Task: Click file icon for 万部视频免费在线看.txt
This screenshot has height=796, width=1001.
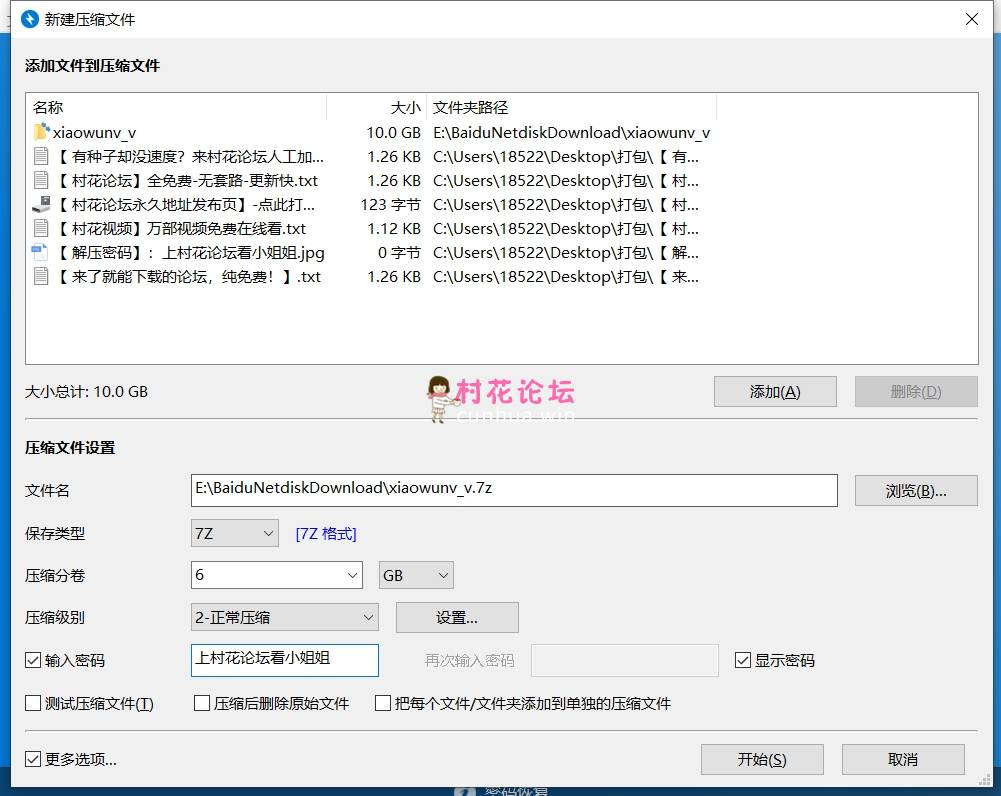Action: click(x=41, y=229)
